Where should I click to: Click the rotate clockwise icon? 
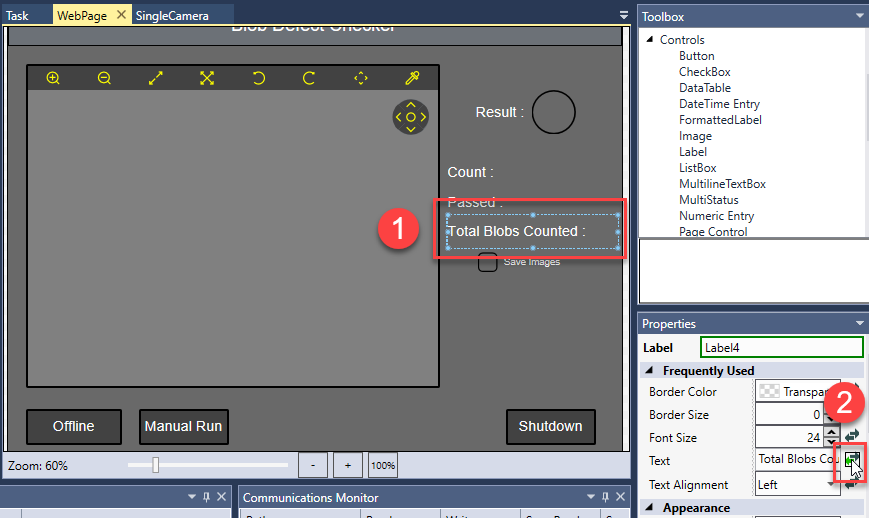(309, 78)
